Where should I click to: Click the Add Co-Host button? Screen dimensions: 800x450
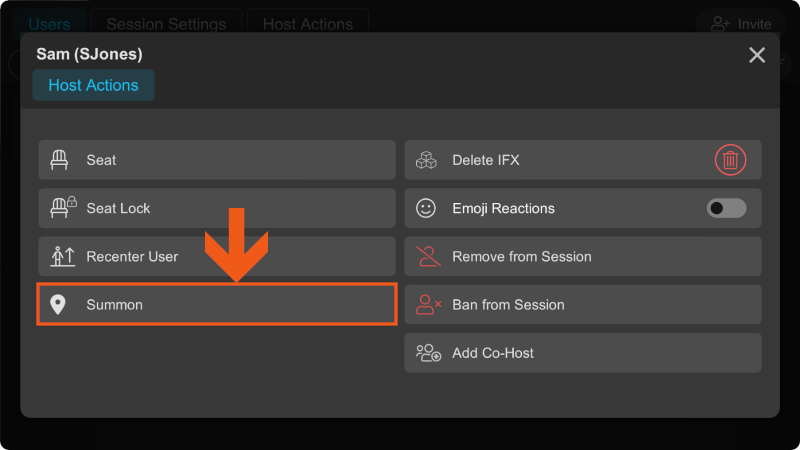click(x=583, y=353)
